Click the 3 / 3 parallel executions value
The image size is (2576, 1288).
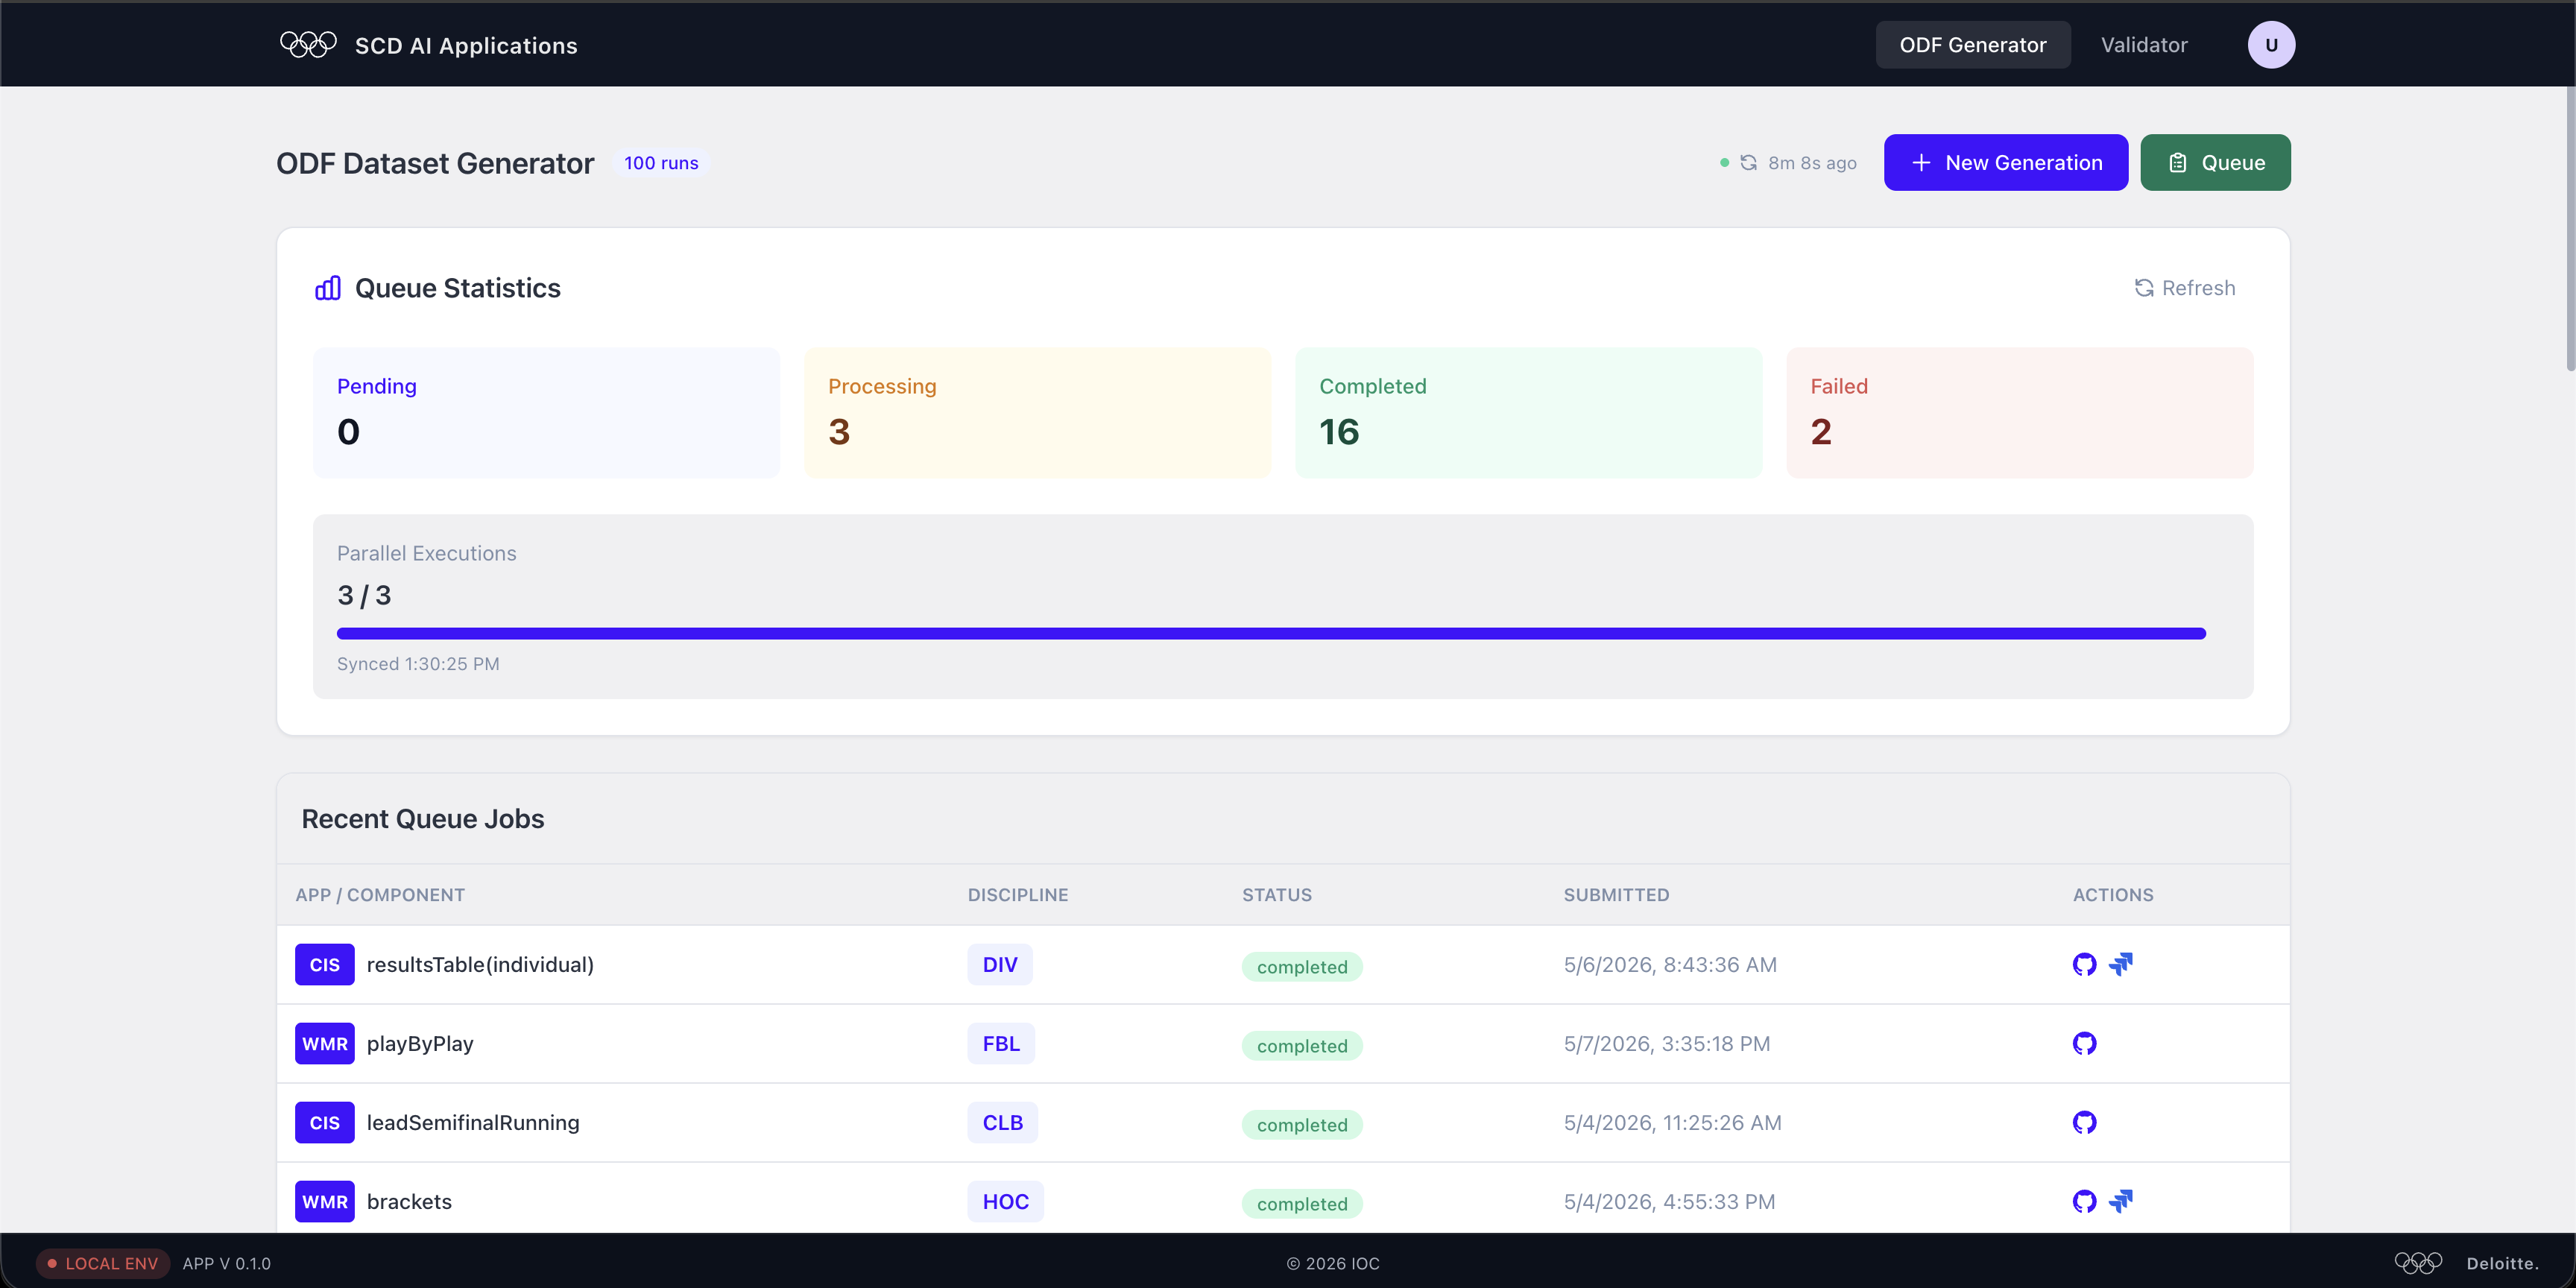tap(364, 596)
